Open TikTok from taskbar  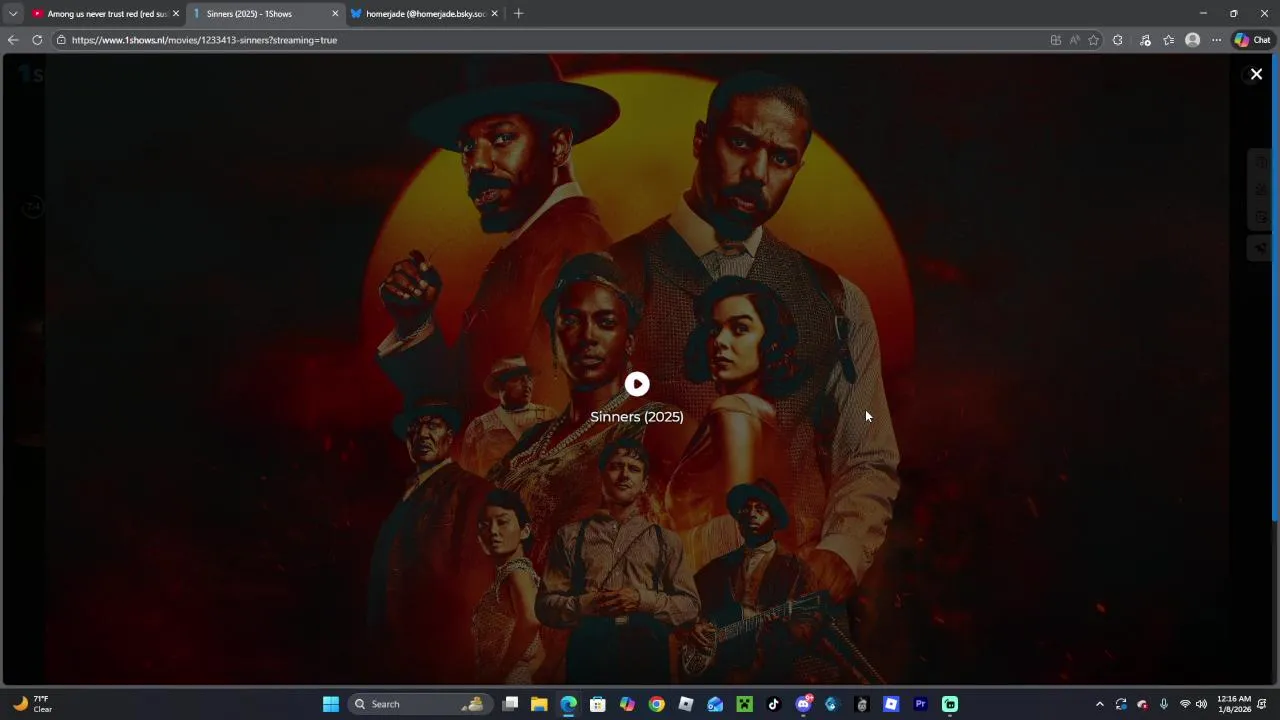773,704
